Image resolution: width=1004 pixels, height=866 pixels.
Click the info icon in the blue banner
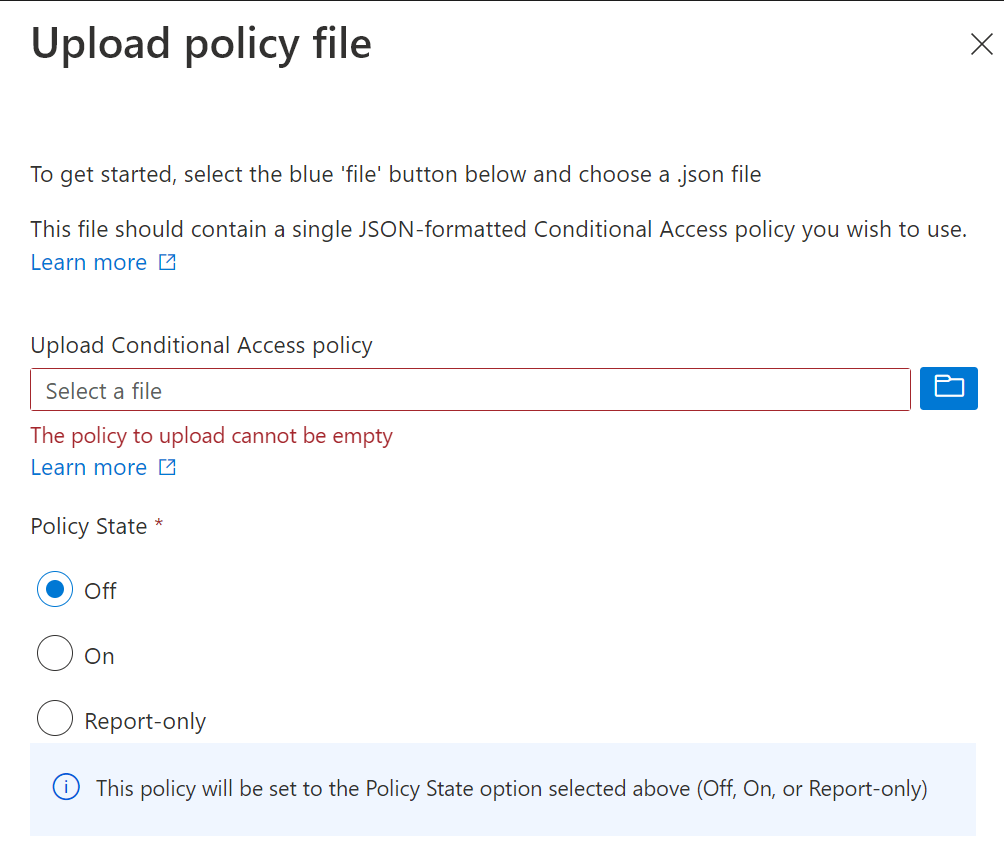click(x=66, y=788)
